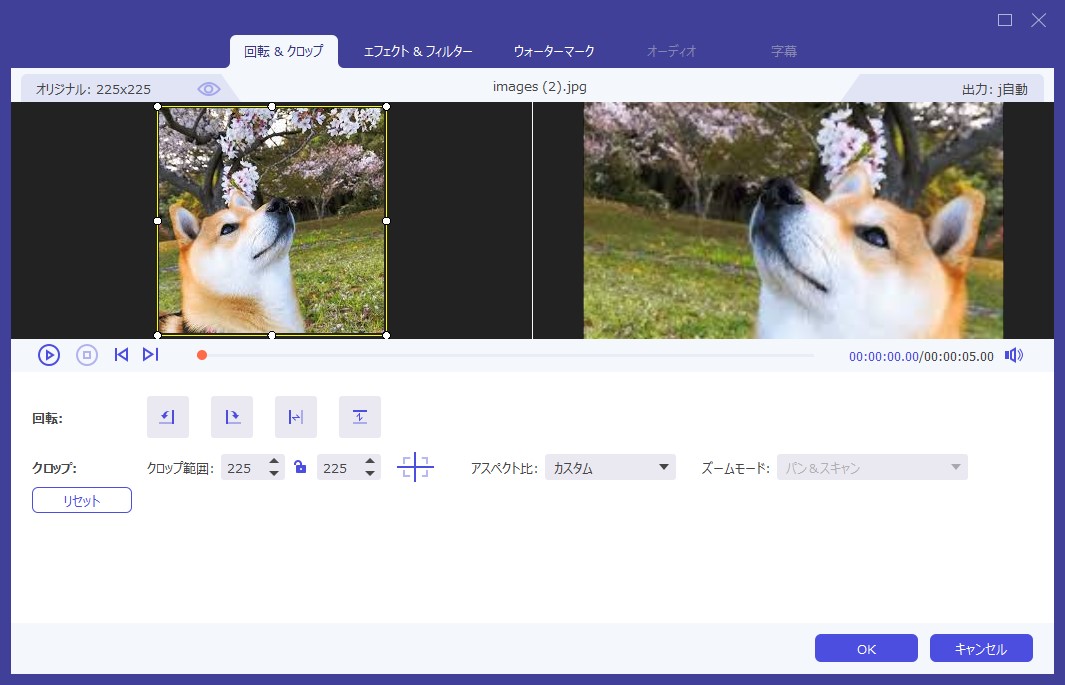Confirm changes with the OK button
The image size is (1065, 685).
coord(866,648)
